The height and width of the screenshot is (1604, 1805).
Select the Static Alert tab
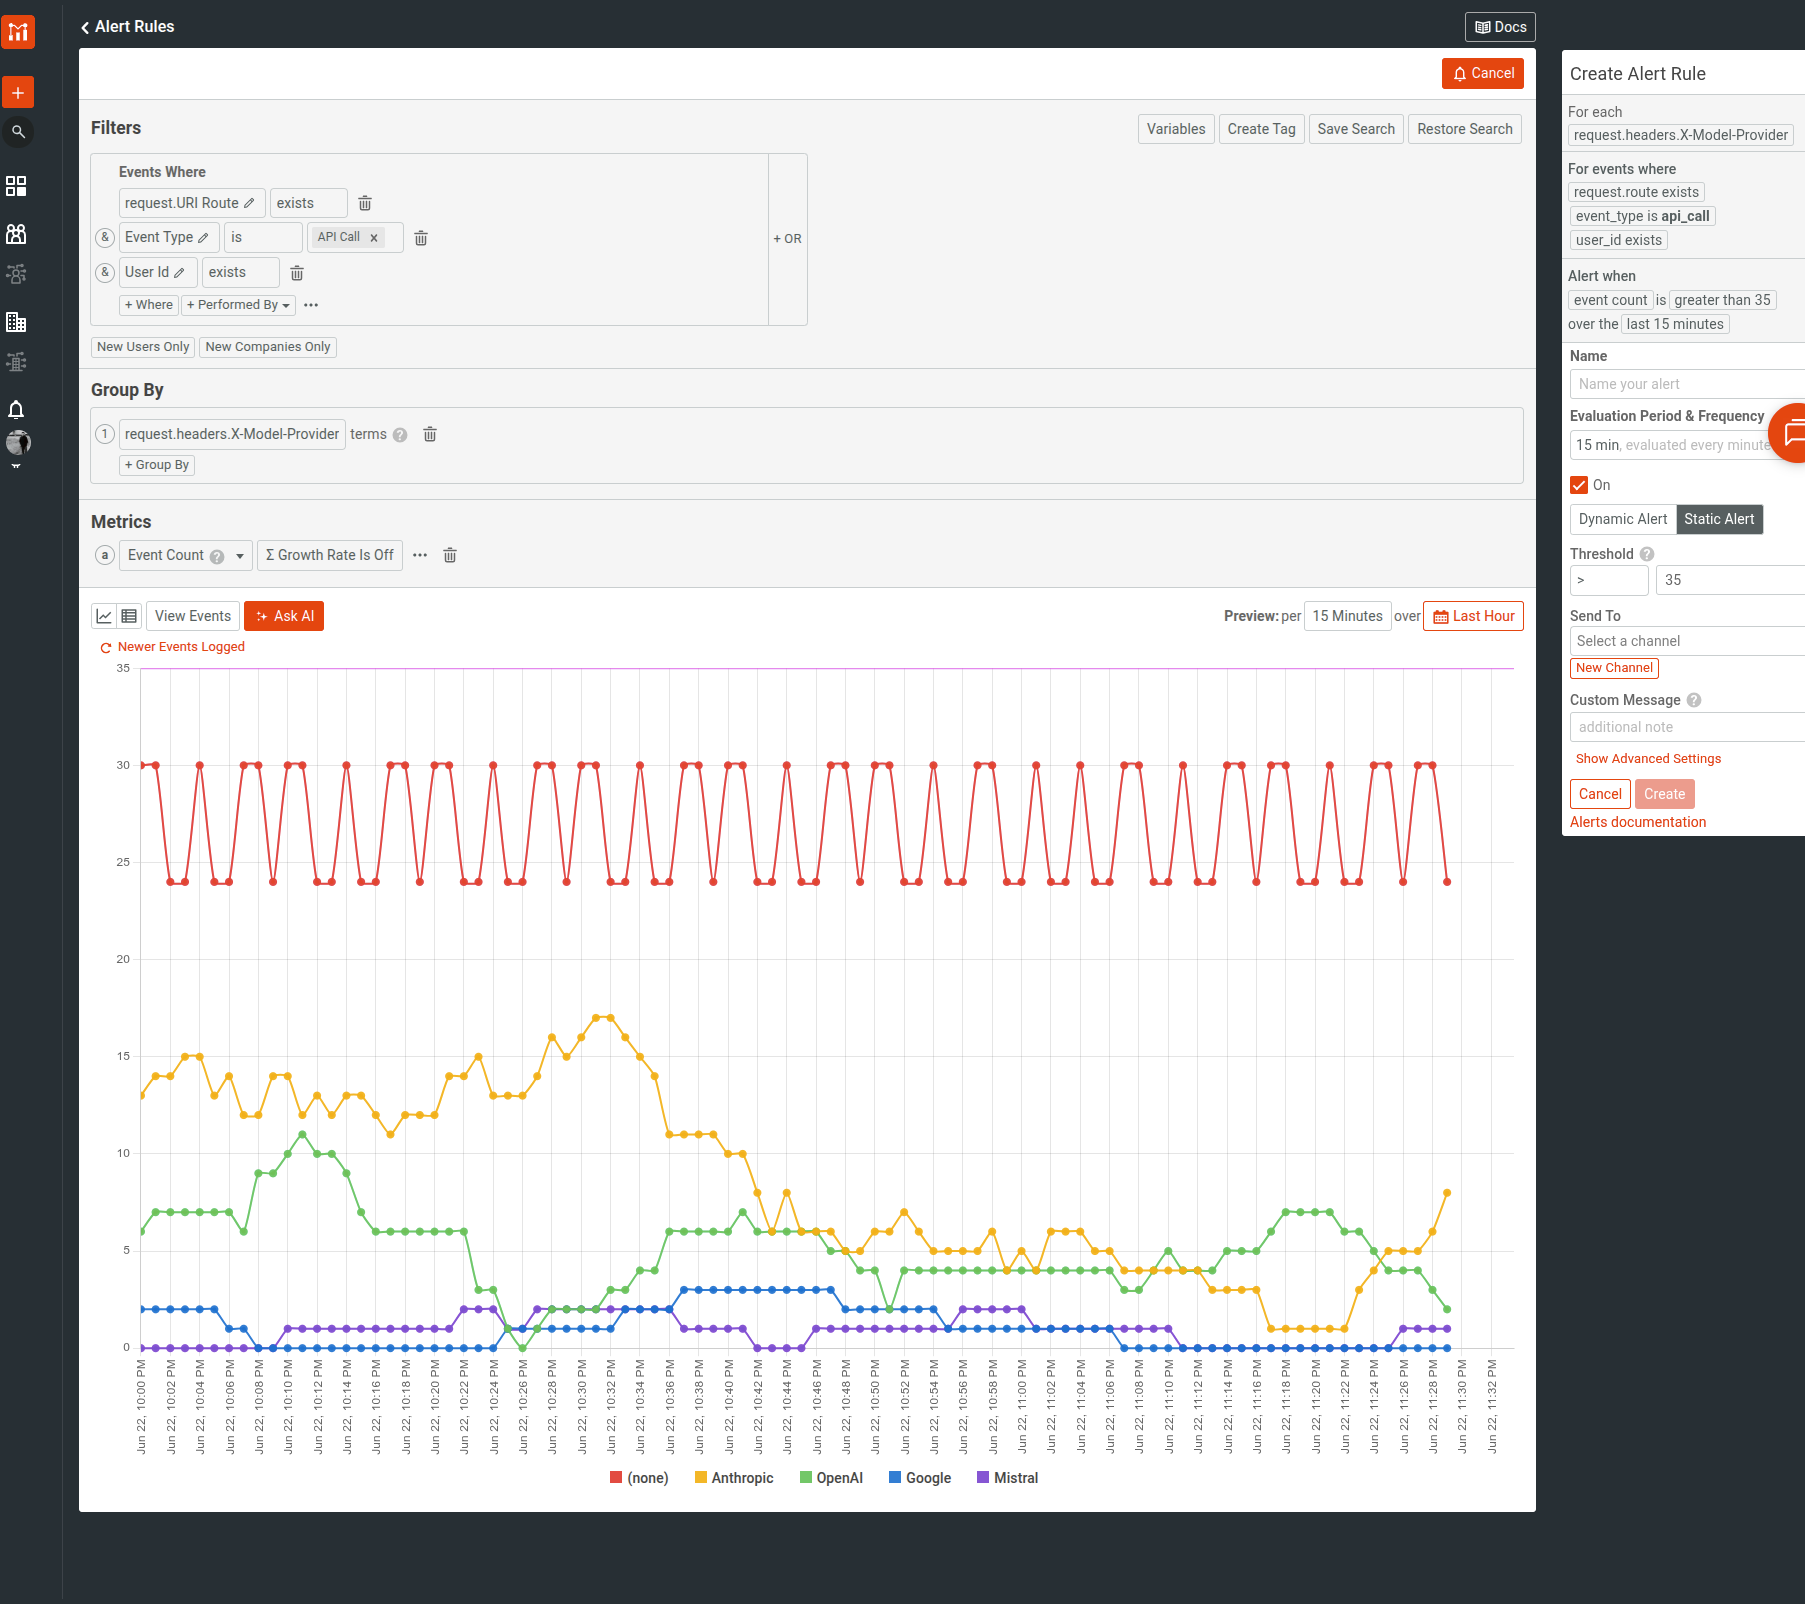point(1719,519)
